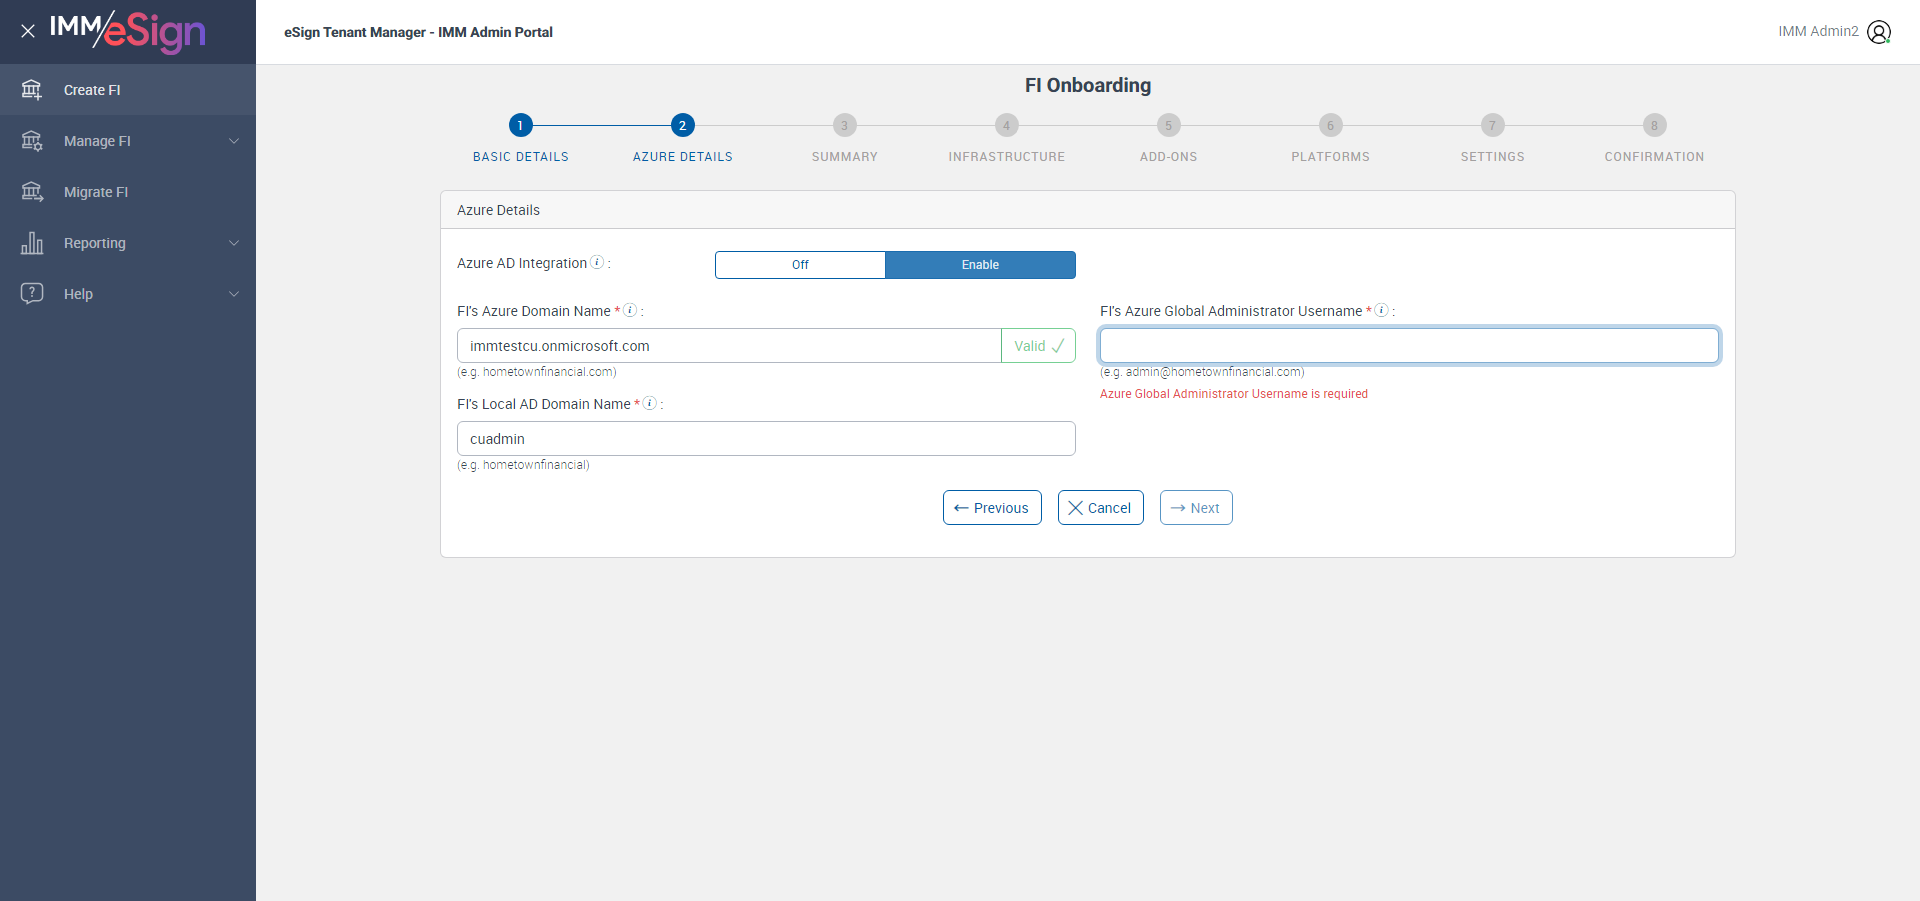This screenshot has width=1920, height=901.
Task: Close the sidebar with the X icon
Action: point(28,31)
